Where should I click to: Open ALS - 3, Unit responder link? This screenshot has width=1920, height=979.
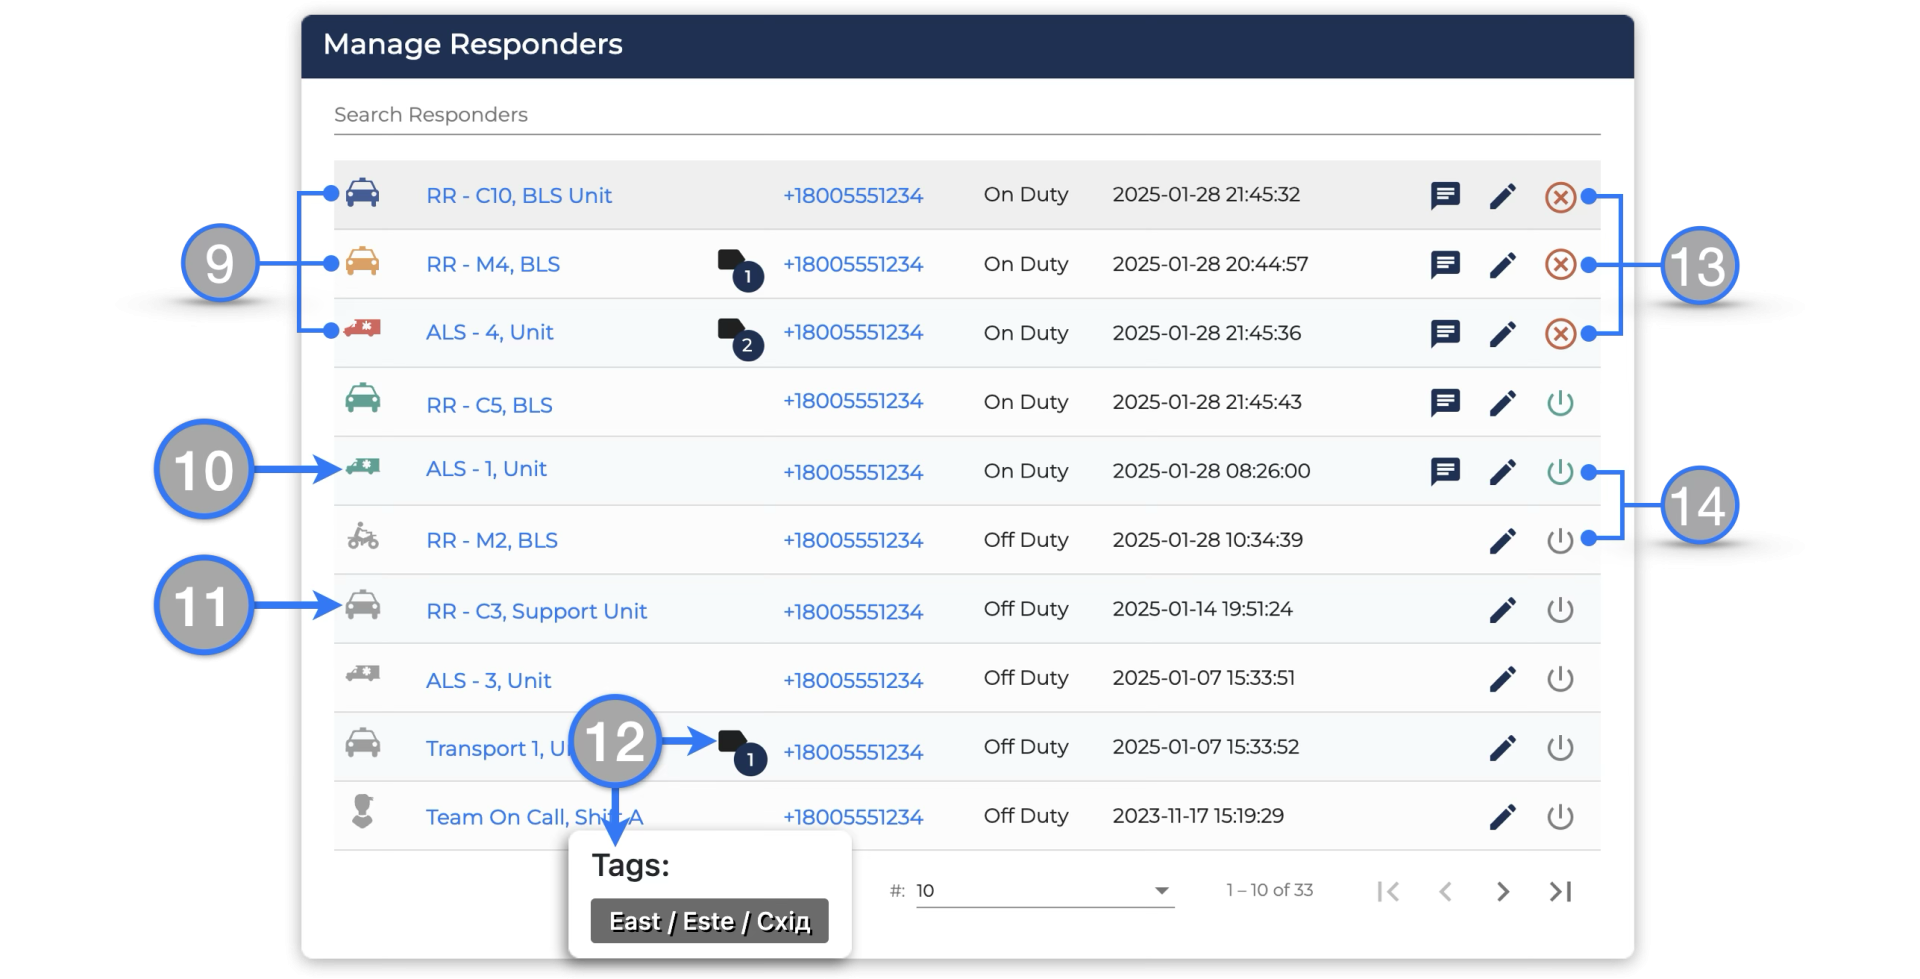tap(488, 681)
